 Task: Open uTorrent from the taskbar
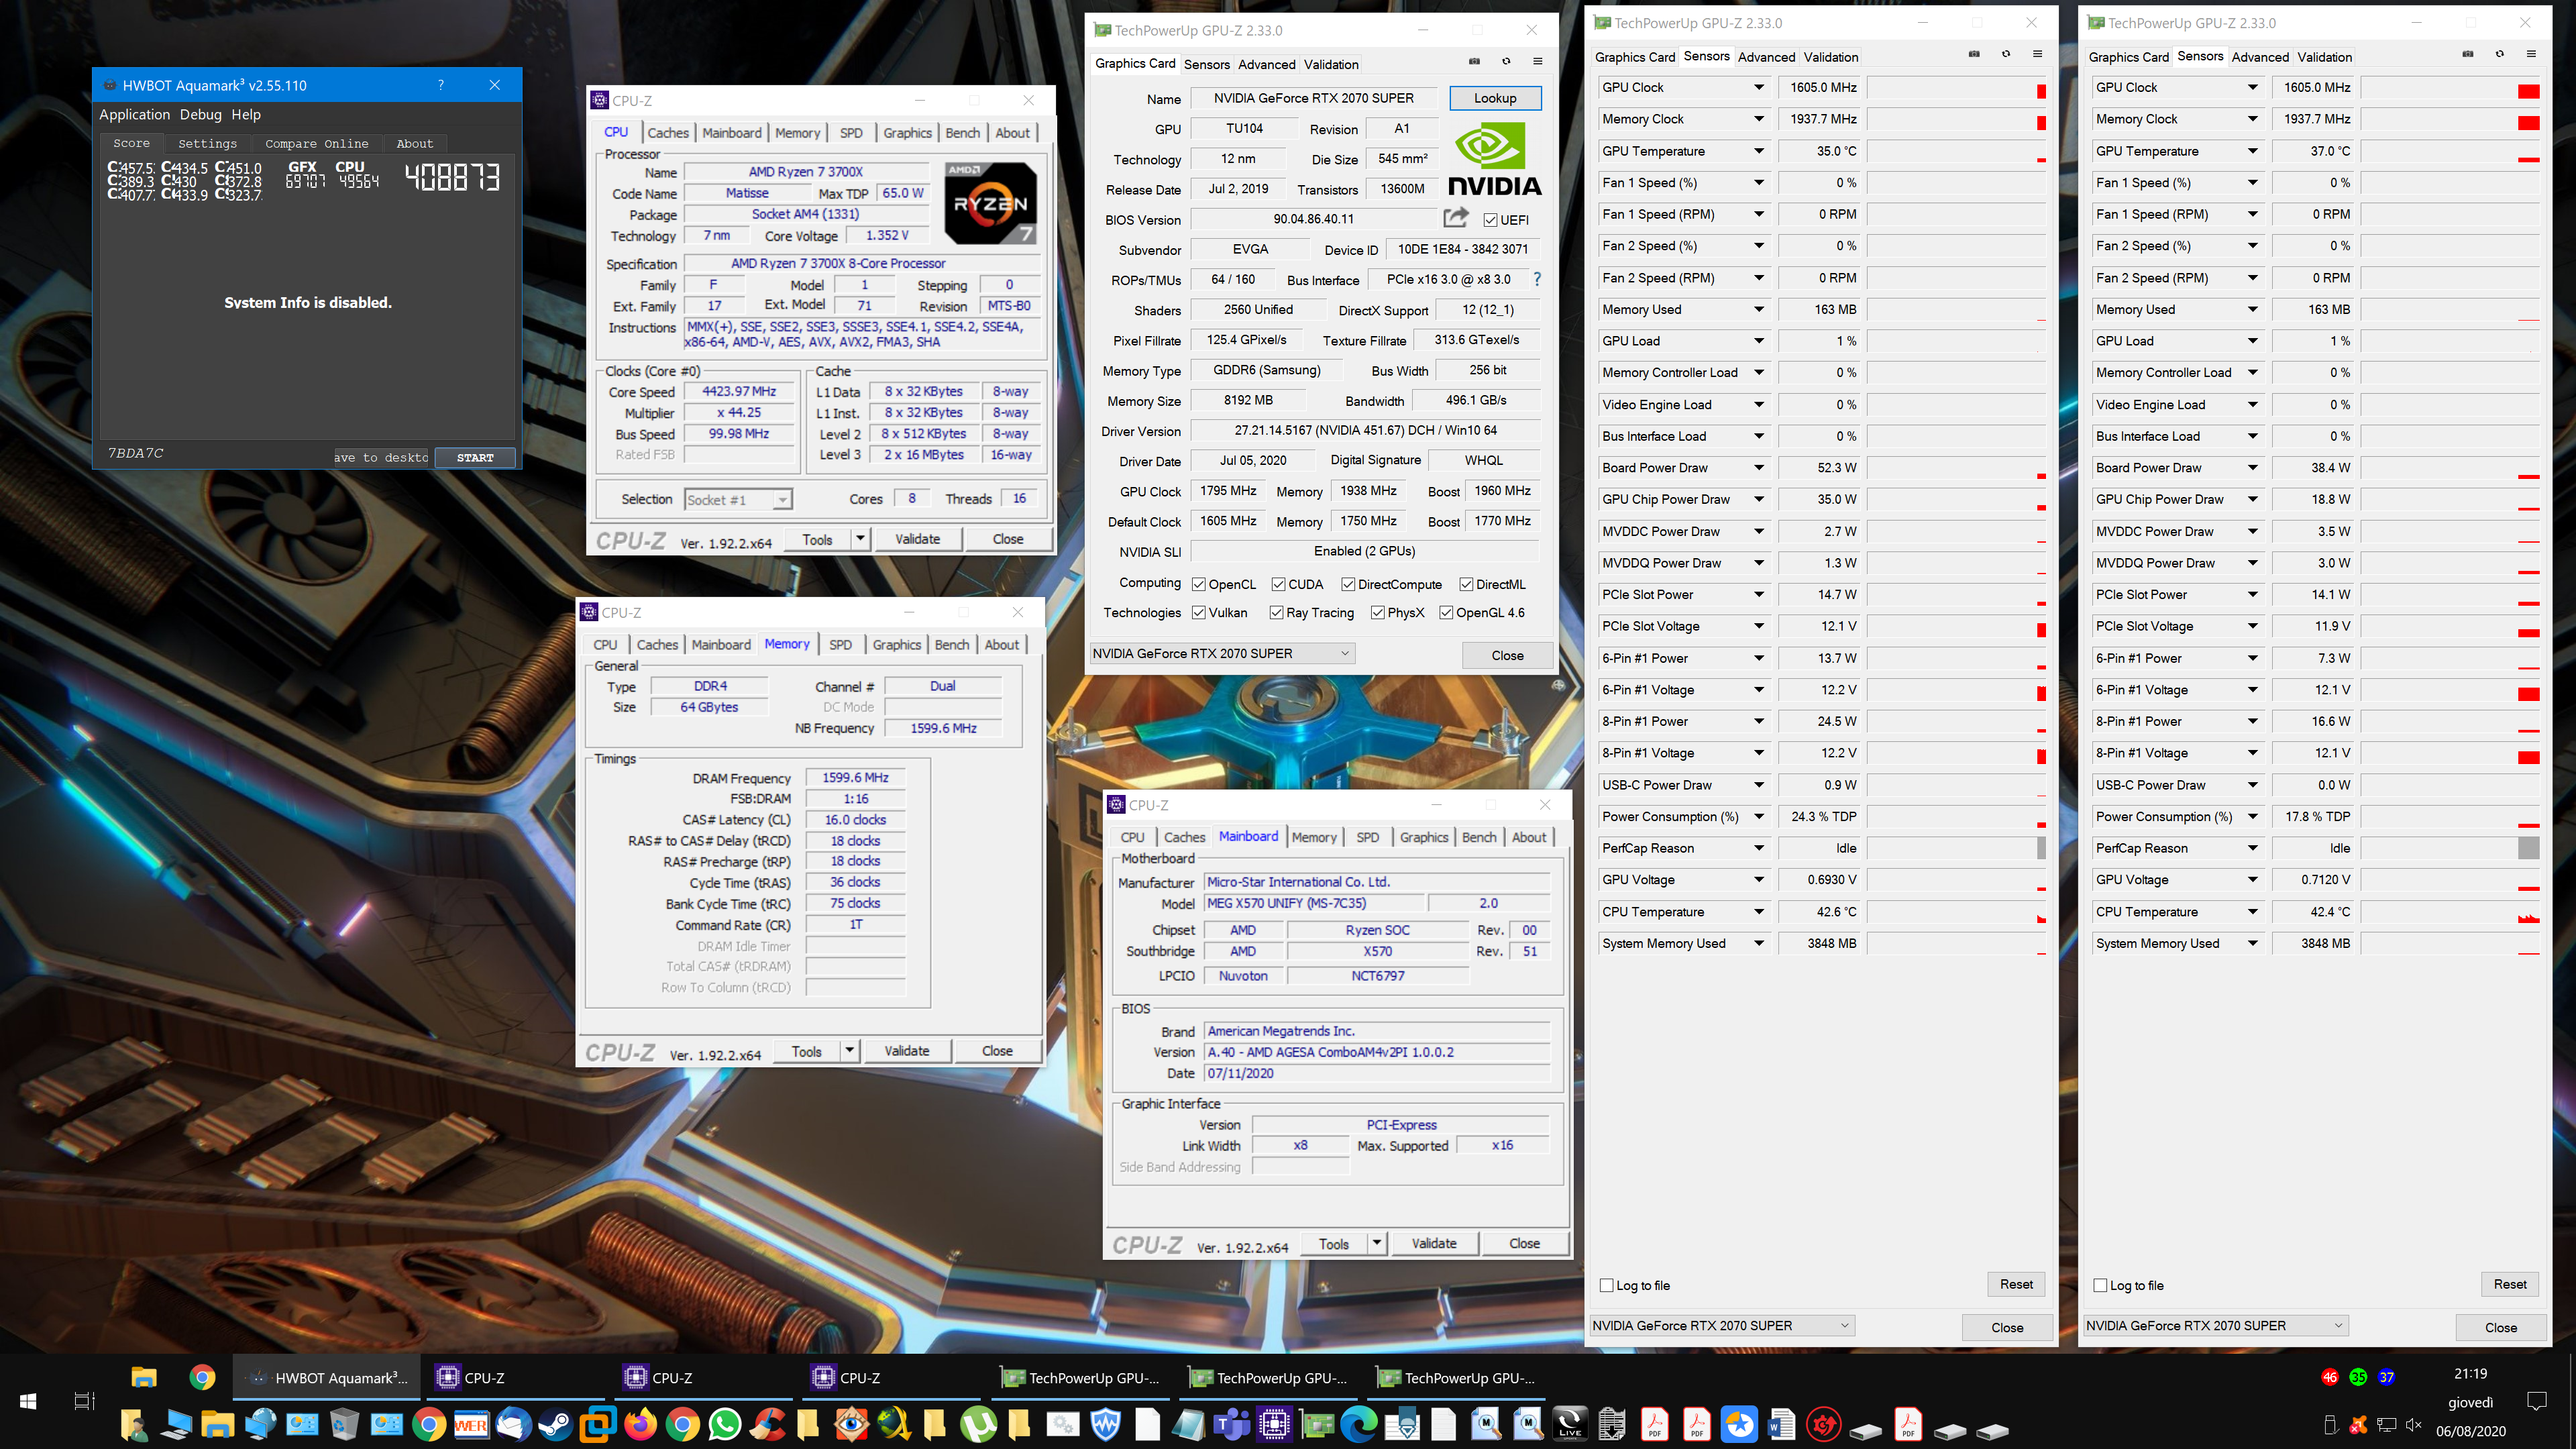click(x=978, y=1424)
